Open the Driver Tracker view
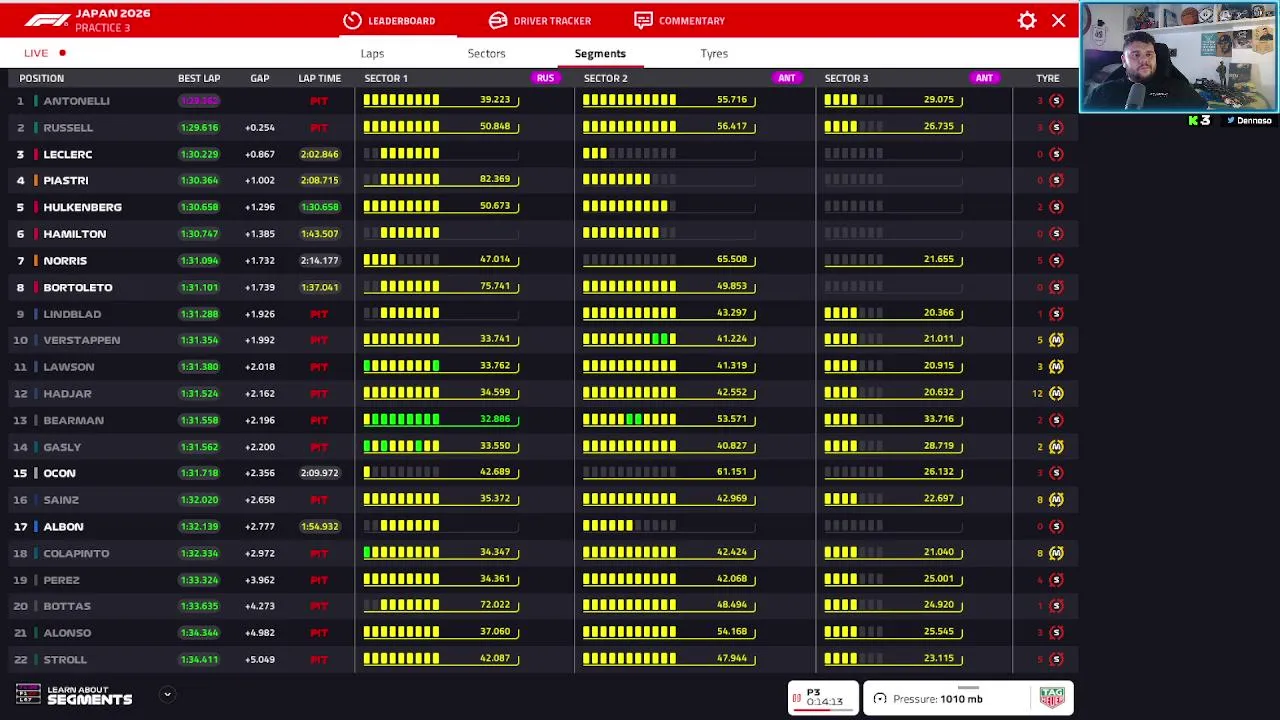 tap(540, 20)
